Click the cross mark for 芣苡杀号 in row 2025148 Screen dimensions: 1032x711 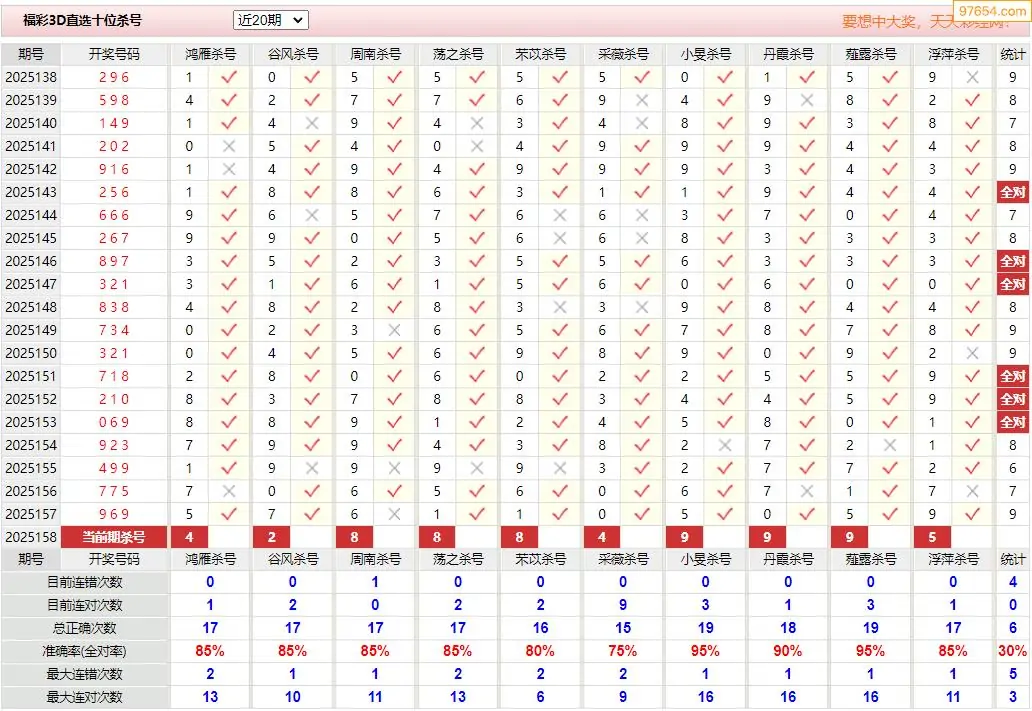pyautogui.click(x=559, y=307)
